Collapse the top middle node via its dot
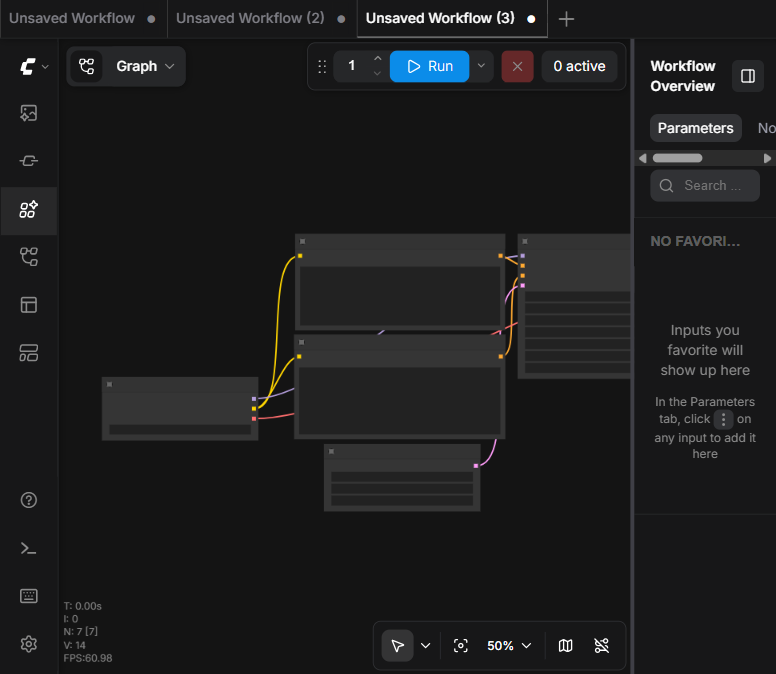Viewport: 776px width, 674px height. tap(302, 241)
